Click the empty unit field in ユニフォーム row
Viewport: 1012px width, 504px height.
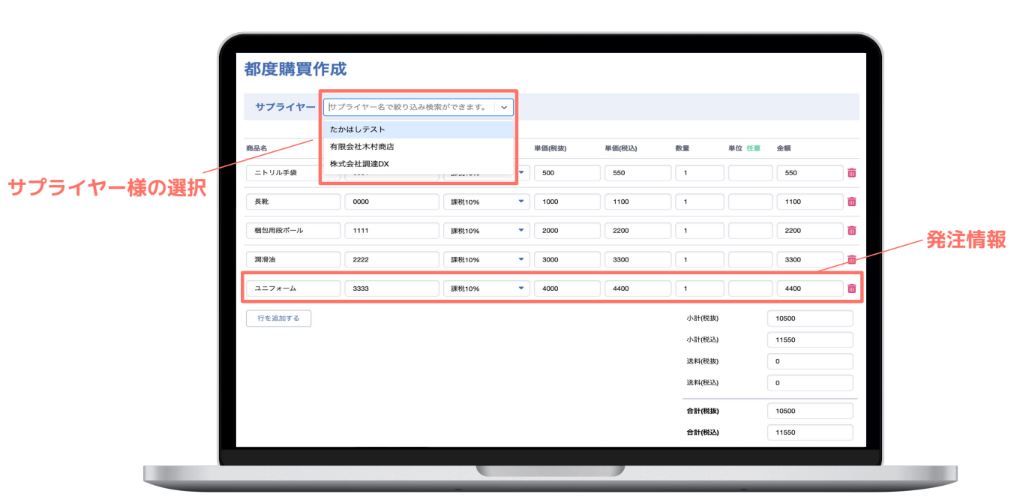[749, 289]
